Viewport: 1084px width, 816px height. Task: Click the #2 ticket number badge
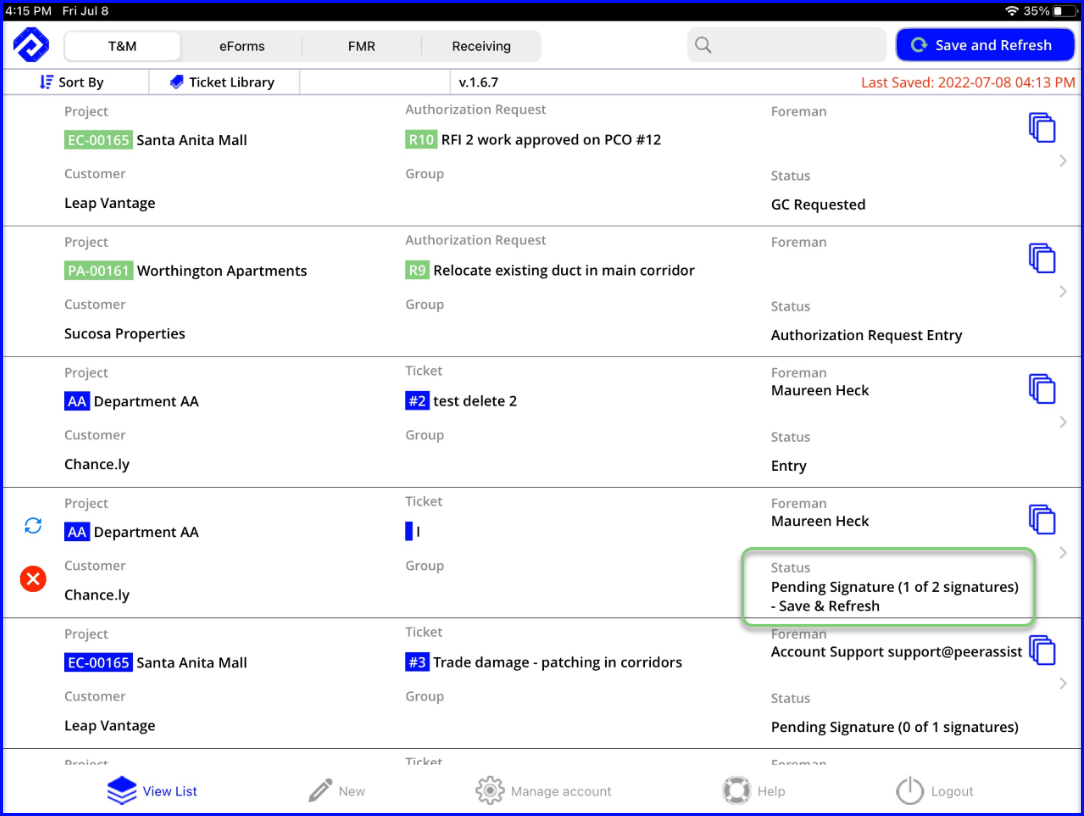[417, 401]
